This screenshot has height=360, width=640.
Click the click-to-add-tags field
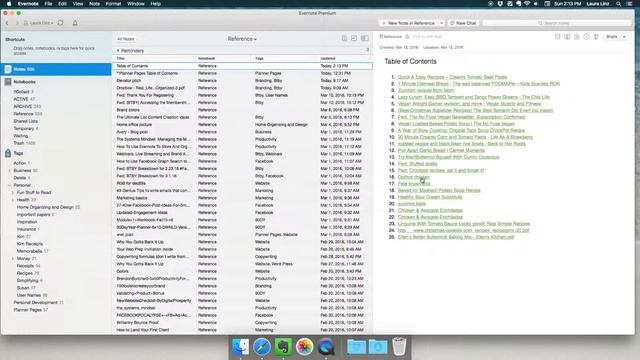pyautogui.click(x=427, y=37)
